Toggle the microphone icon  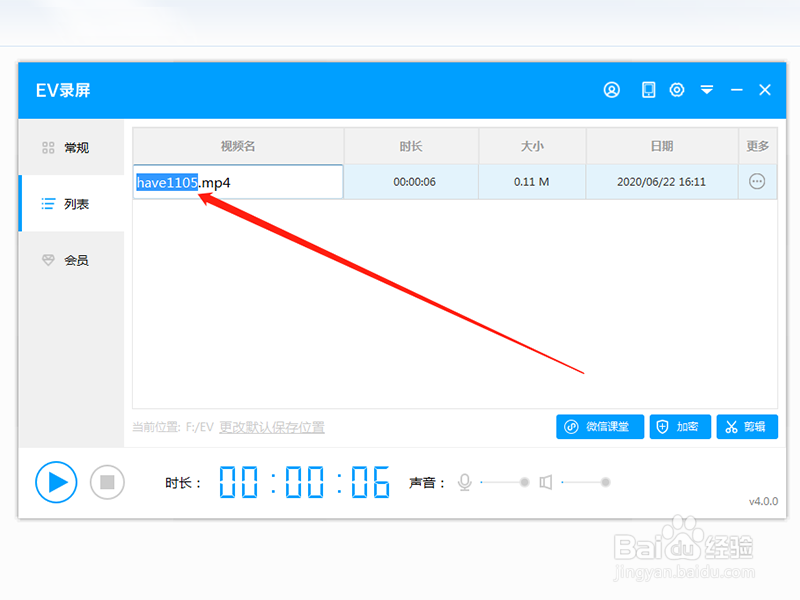(464, 482)
